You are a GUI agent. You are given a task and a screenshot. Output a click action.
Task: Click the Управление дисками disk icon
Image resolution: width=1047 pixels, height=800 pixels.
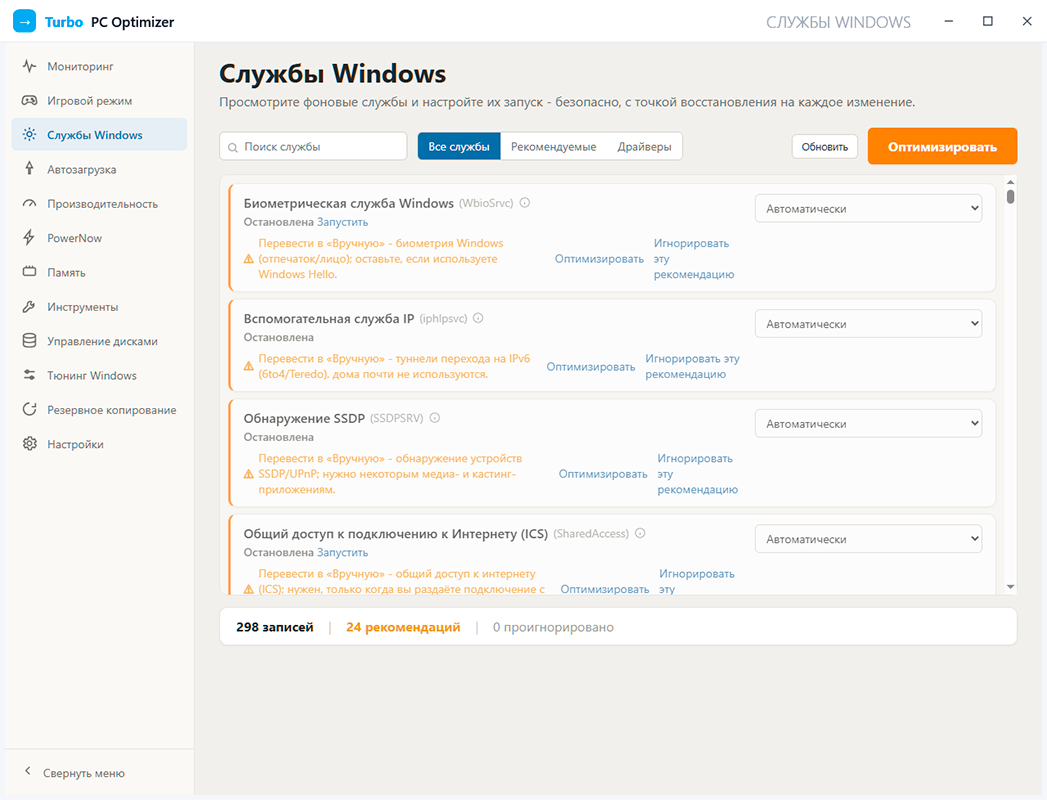29,341
